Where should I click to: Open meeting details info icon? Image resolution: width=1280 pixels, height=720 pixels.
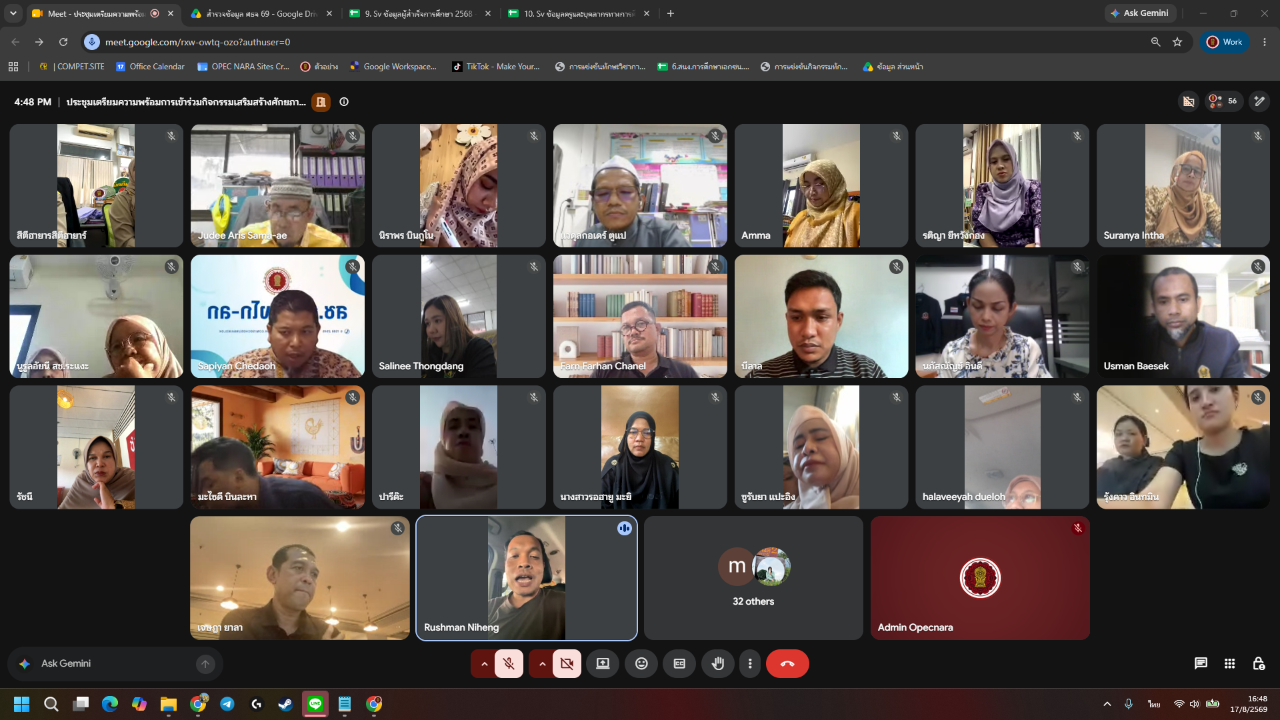344,102
